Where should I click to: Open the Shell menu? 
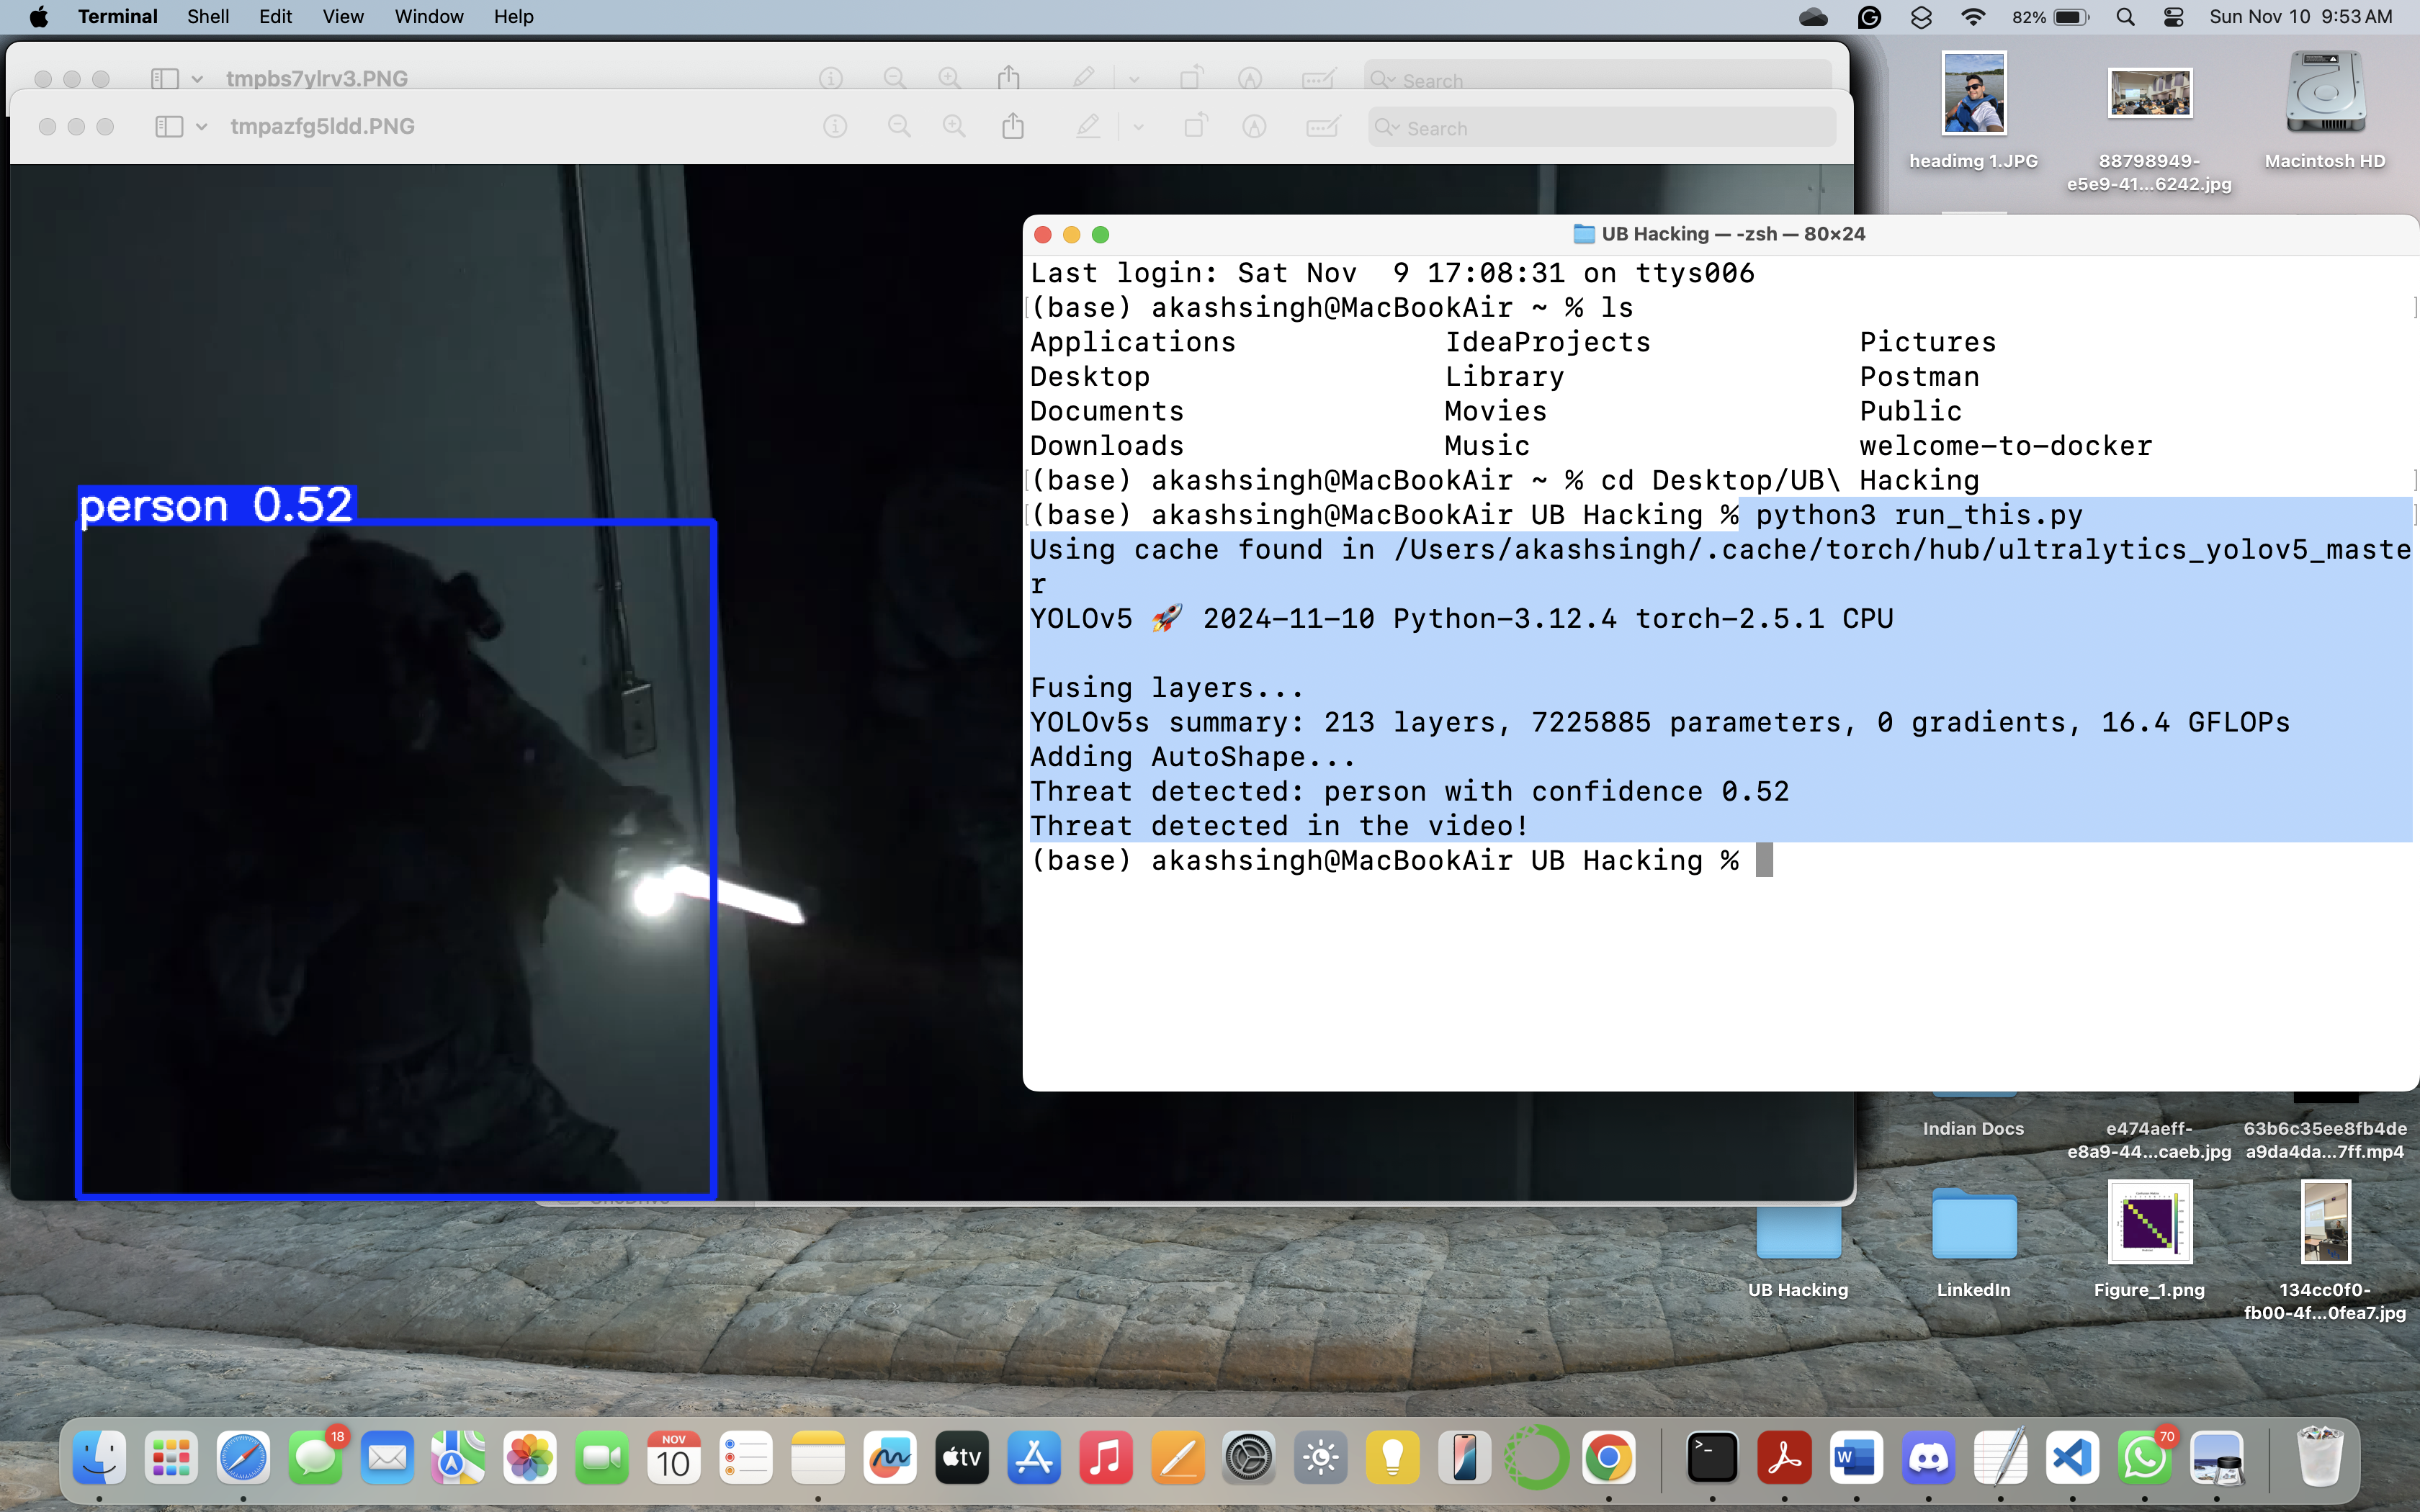pos(208,17)
